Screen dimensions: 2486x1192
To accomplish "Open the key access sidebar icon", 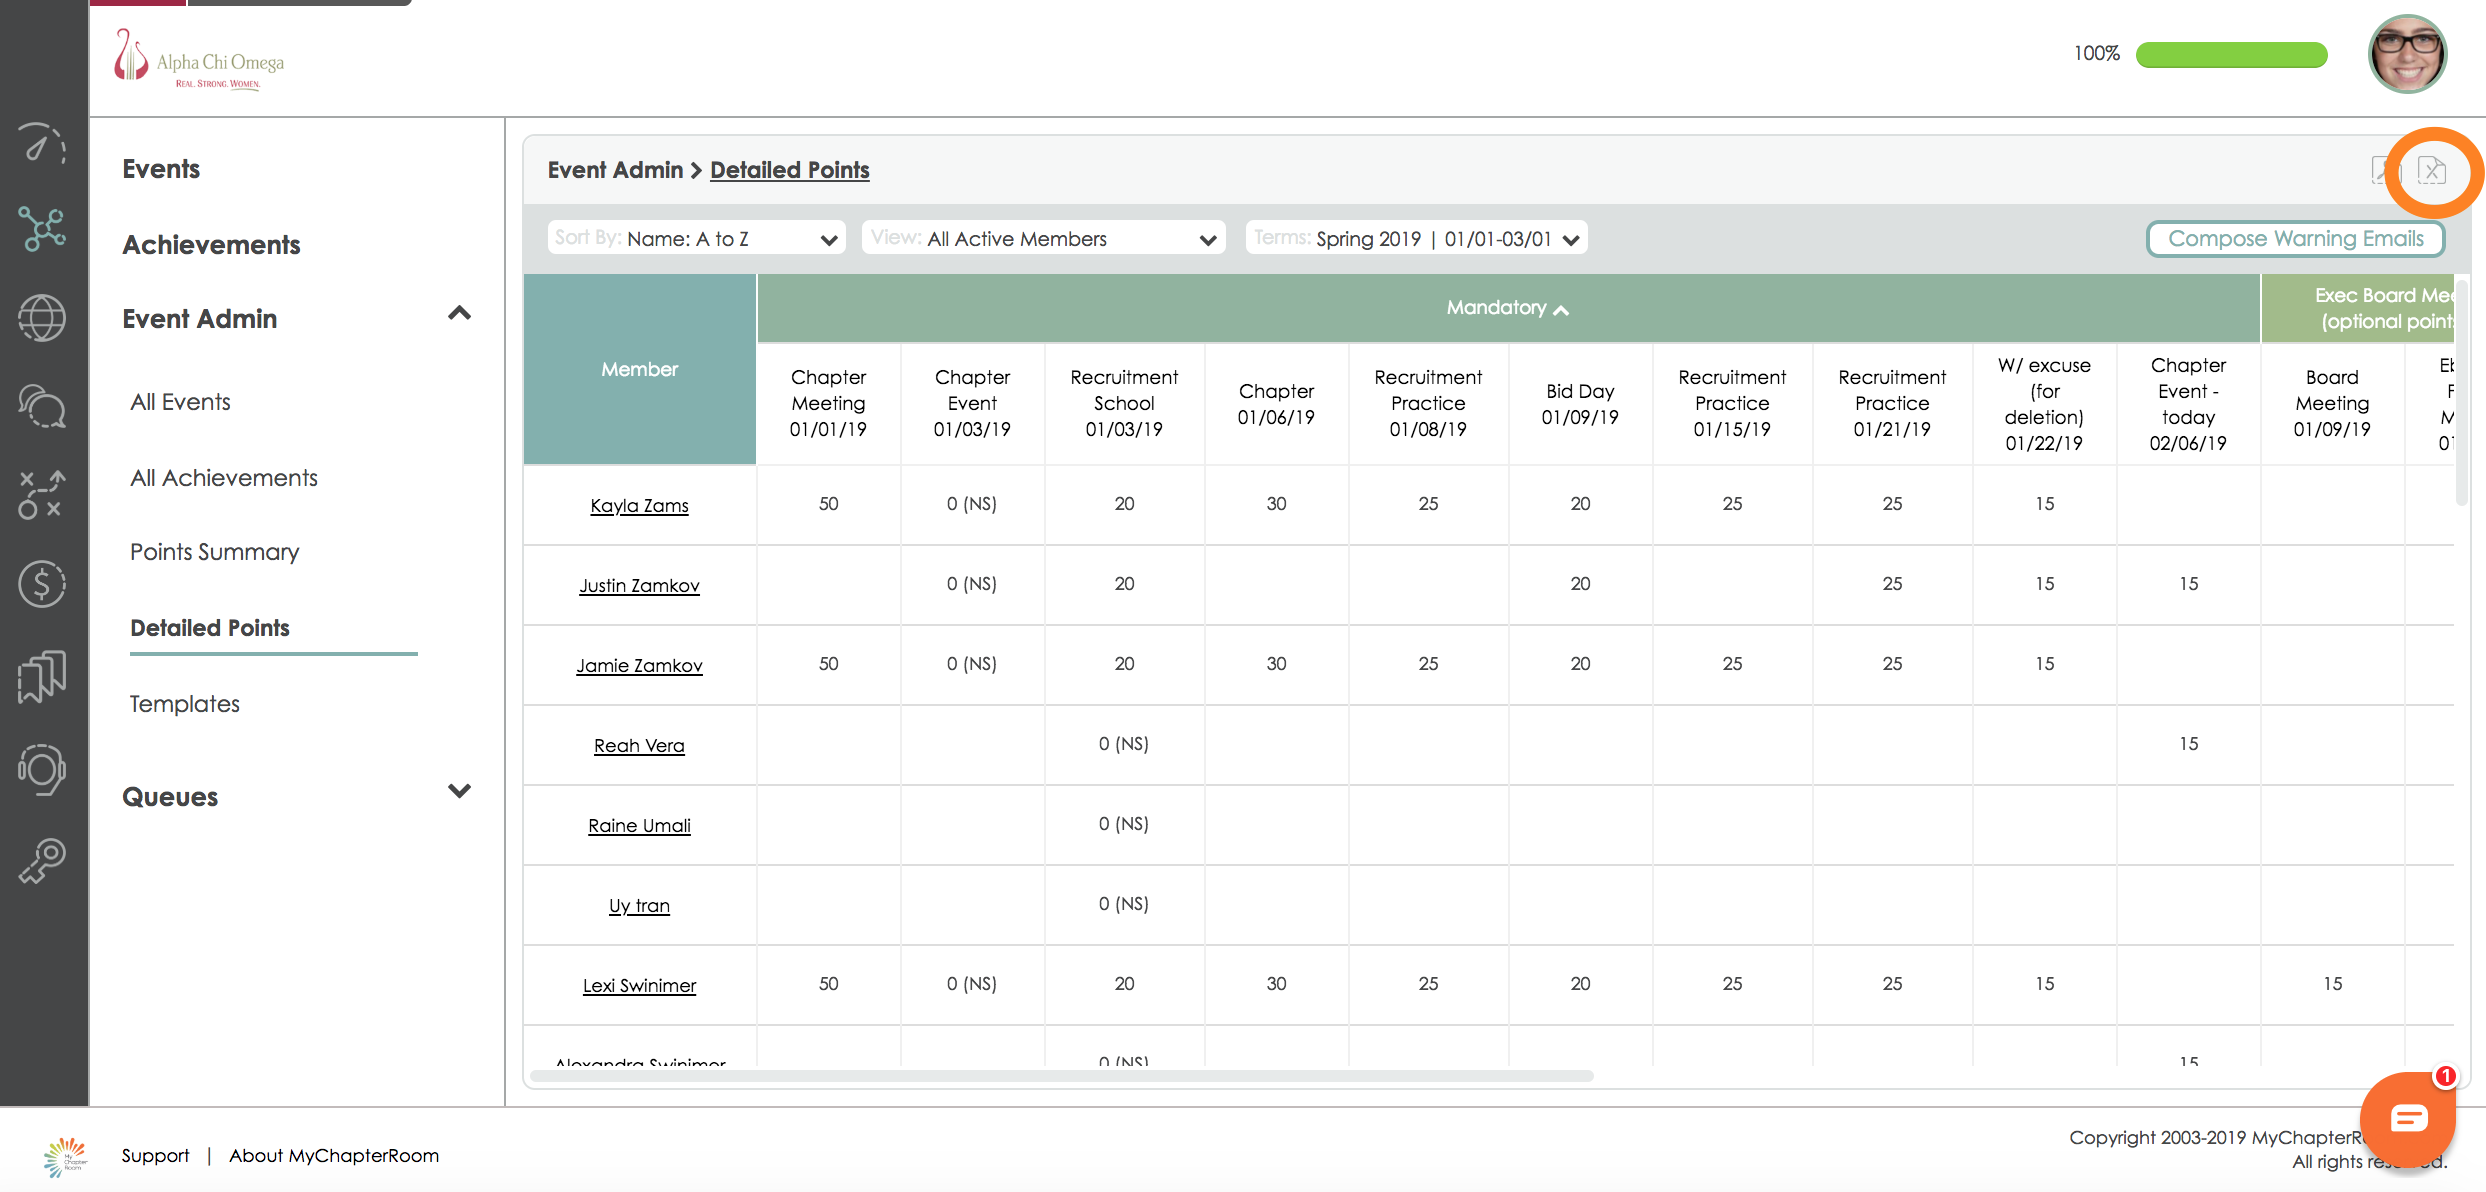I will pos(42,860).
